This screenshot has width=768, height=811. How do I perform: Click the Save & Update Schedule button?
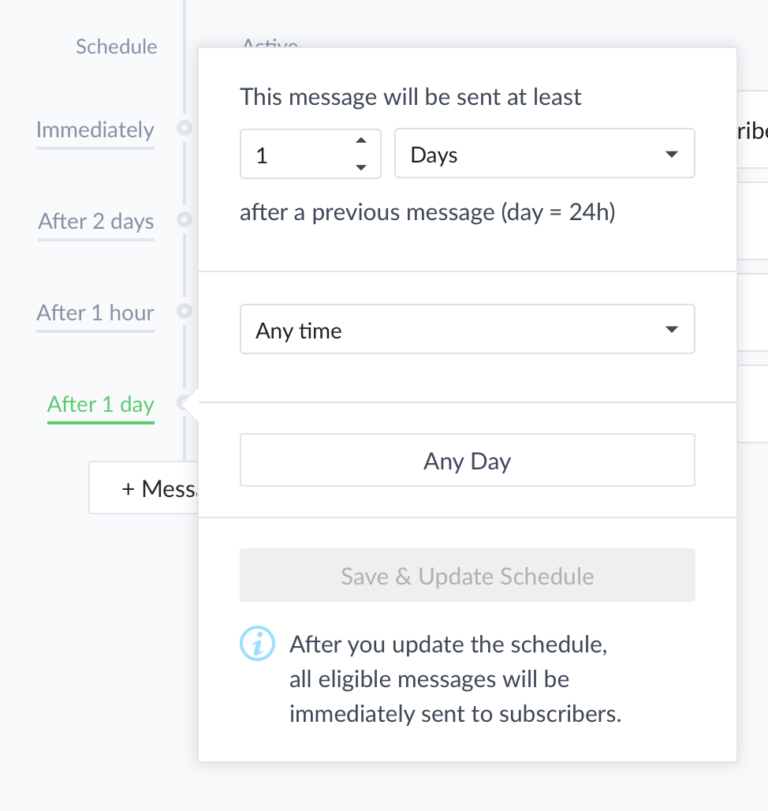(467, 575)
